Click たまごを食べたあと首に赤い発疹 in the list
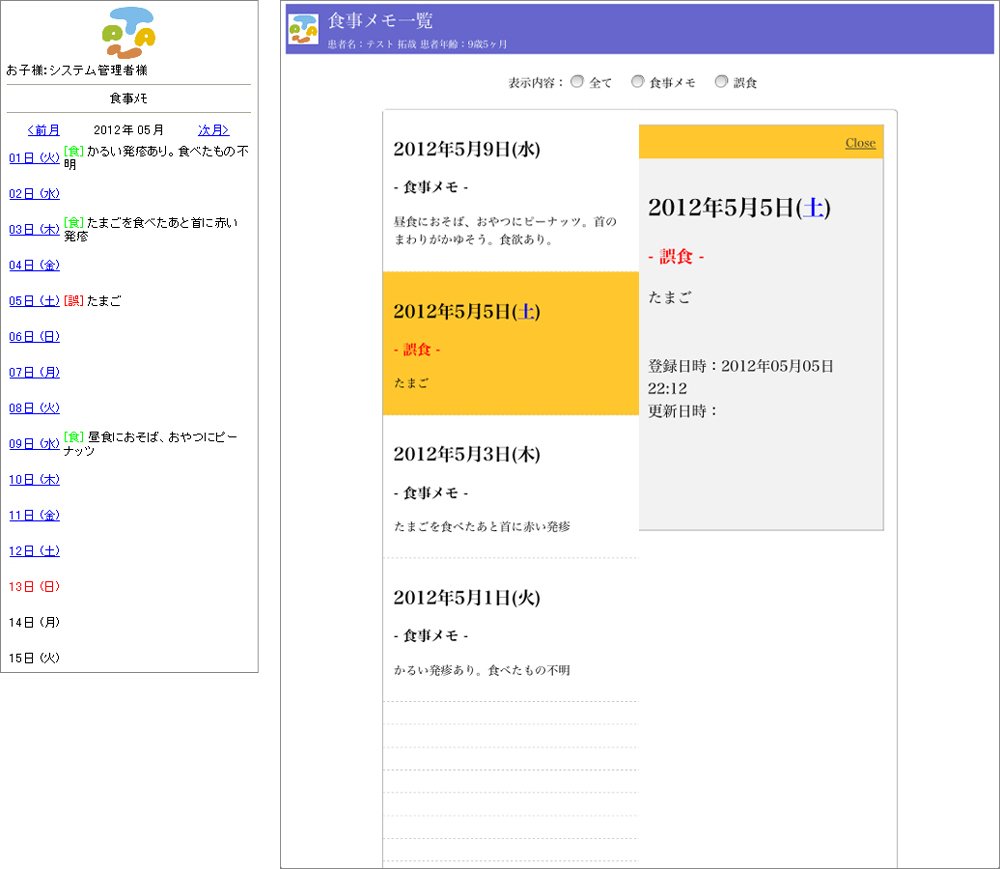1000x869 pixels. point(482,527)
